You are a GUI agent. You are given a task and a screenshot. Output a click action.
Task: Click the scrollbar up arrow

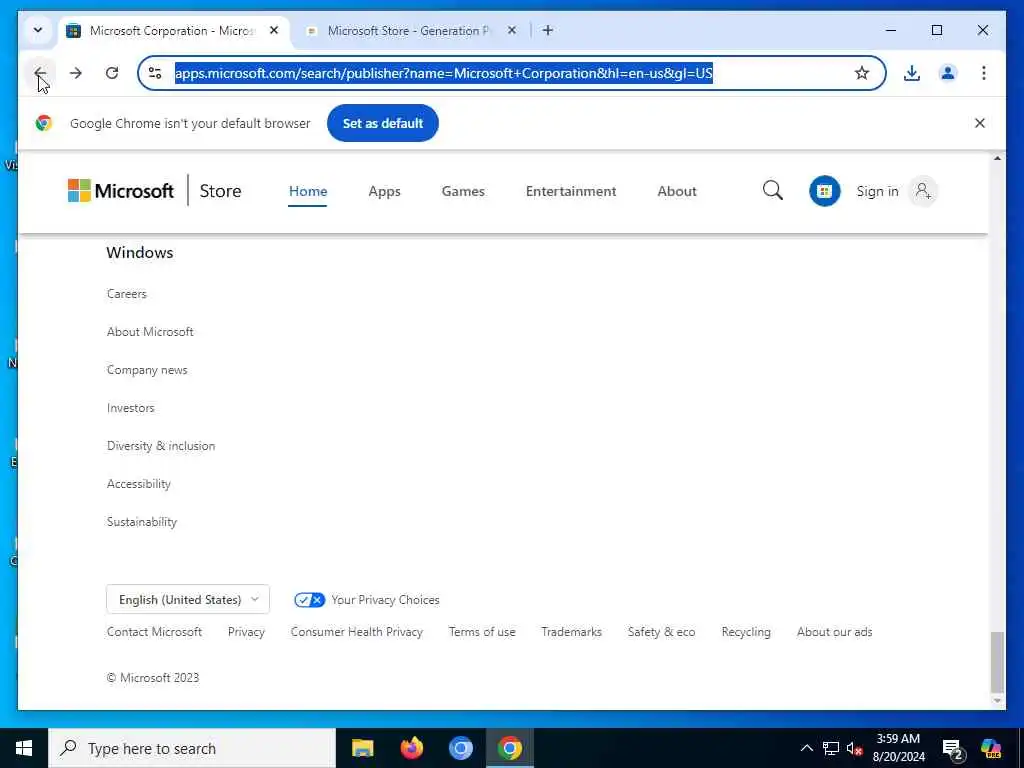(997, 158)
